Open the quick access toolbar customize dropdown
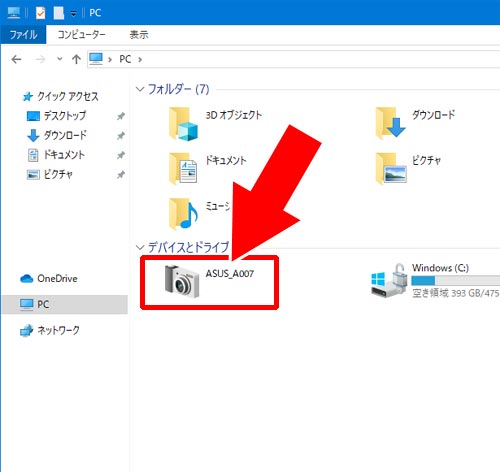This screenshot has height=472, width=500. point(74,14)
